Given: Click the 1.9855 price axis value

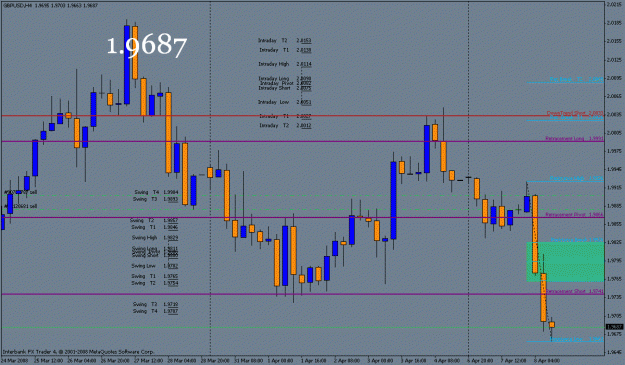Looking at the screenshot, I should [x=614, y=224].
